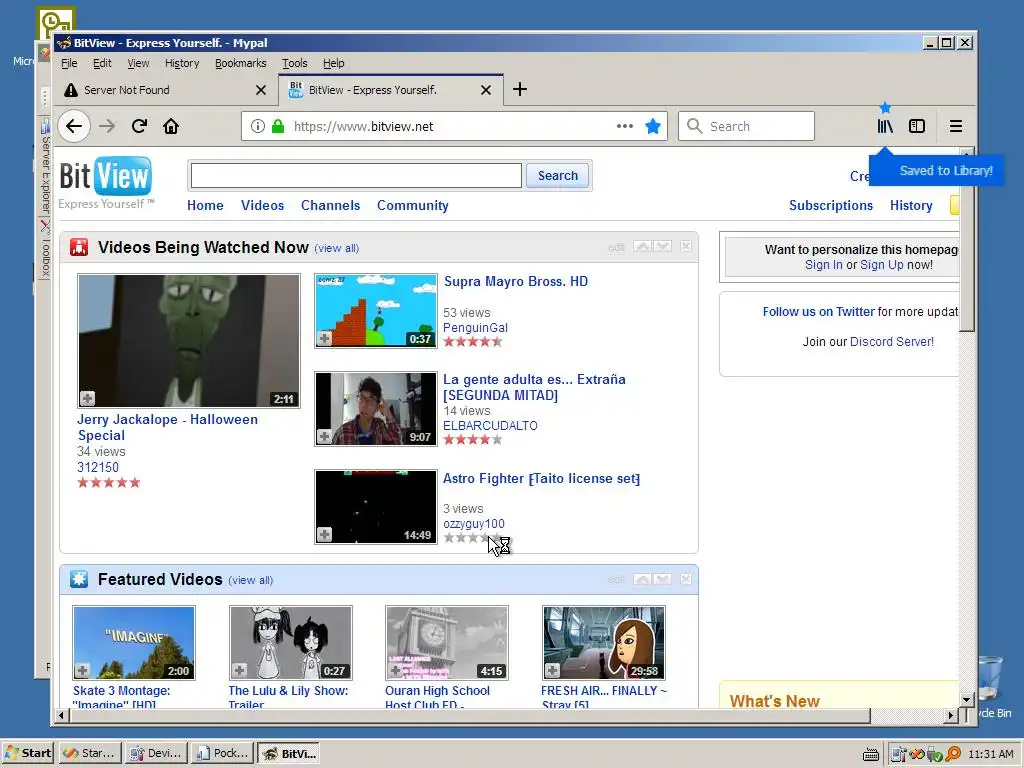1024x768 pixels.
Task: Open the Tools menu
Action: point(295,63)
